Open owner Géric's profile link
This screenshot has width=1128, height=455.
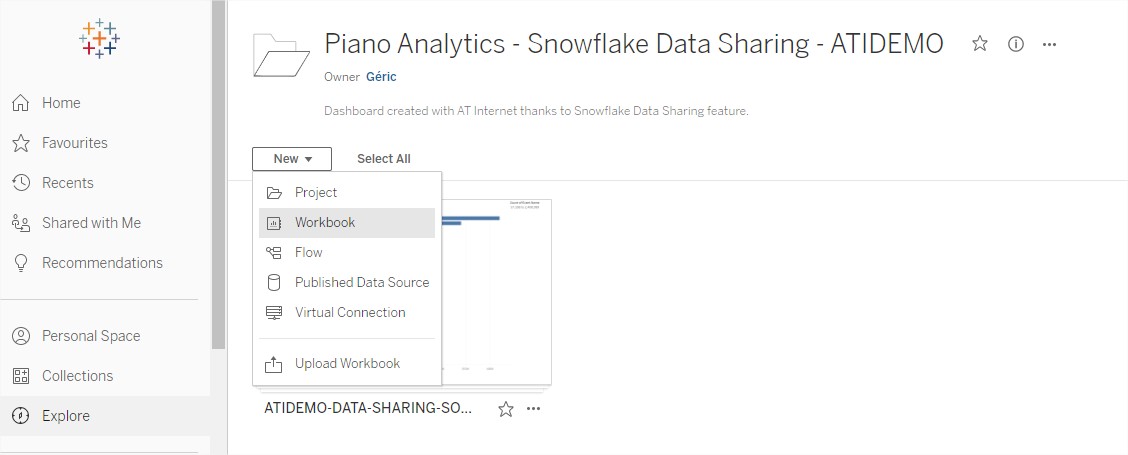[x=381, y=77]
